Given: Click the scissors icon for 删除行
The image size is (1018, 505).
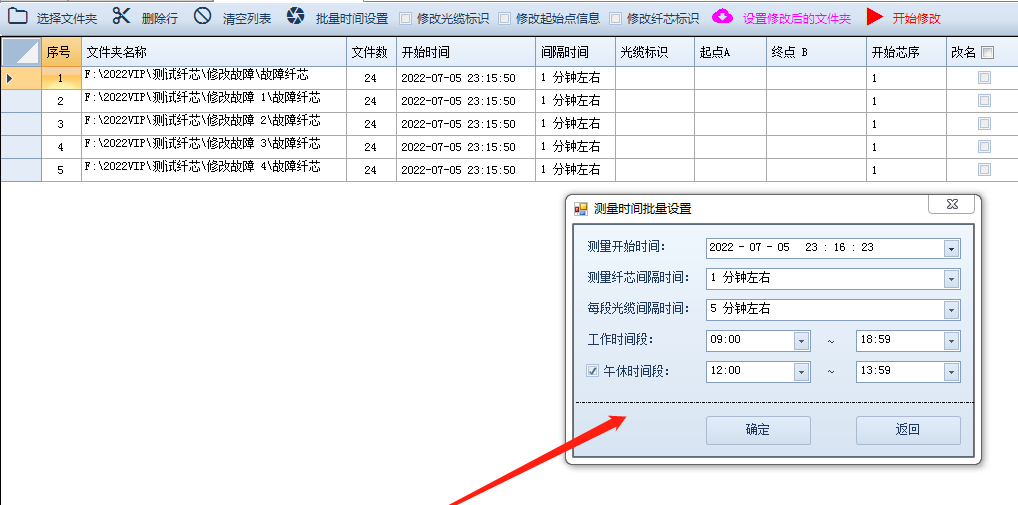Looking at the screenshot, I should tap(121, 16).
